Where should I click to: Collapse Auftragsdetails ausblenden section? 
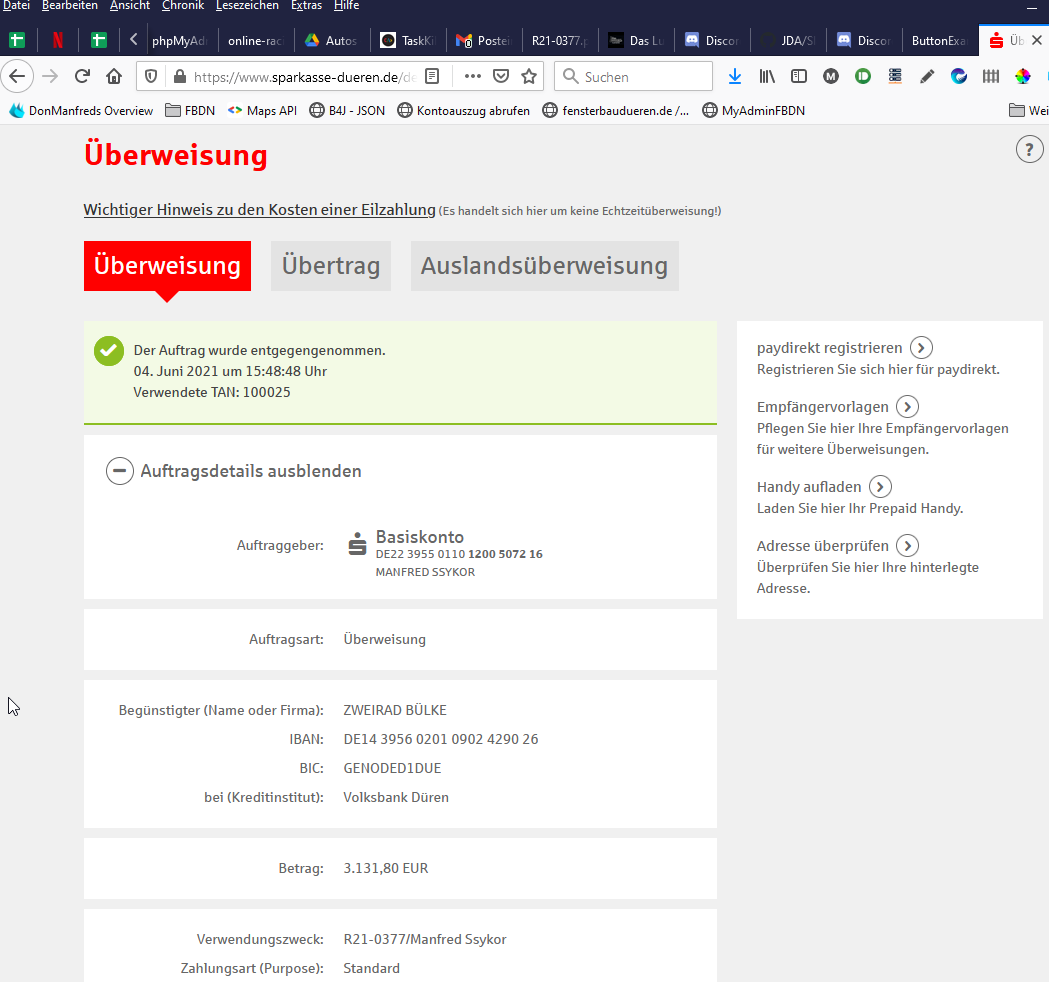click(x=120, y=471)
